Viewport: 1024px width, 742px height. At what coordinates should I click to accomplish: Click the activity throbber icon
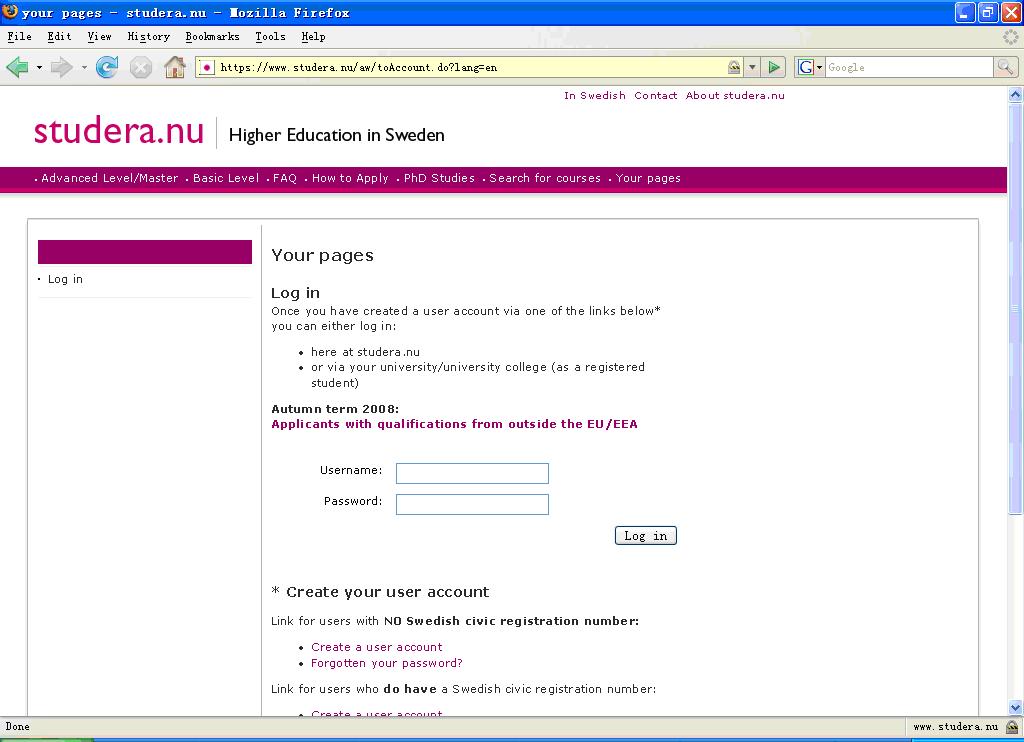click(1011, 37)
